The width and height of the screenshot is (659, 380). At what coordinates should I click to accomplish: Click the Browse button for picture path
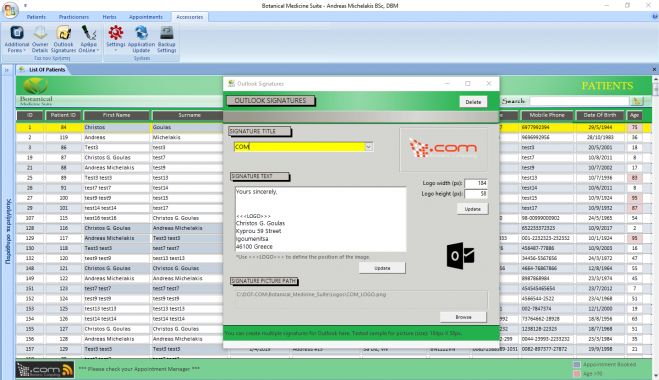pos(463,317)
